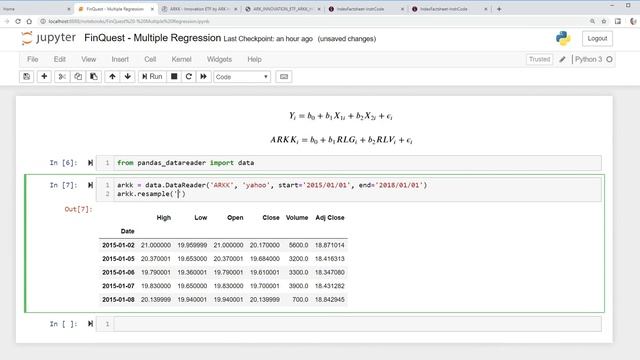
Task: Close the FinQuest browser tab
Action: [152, 9]
